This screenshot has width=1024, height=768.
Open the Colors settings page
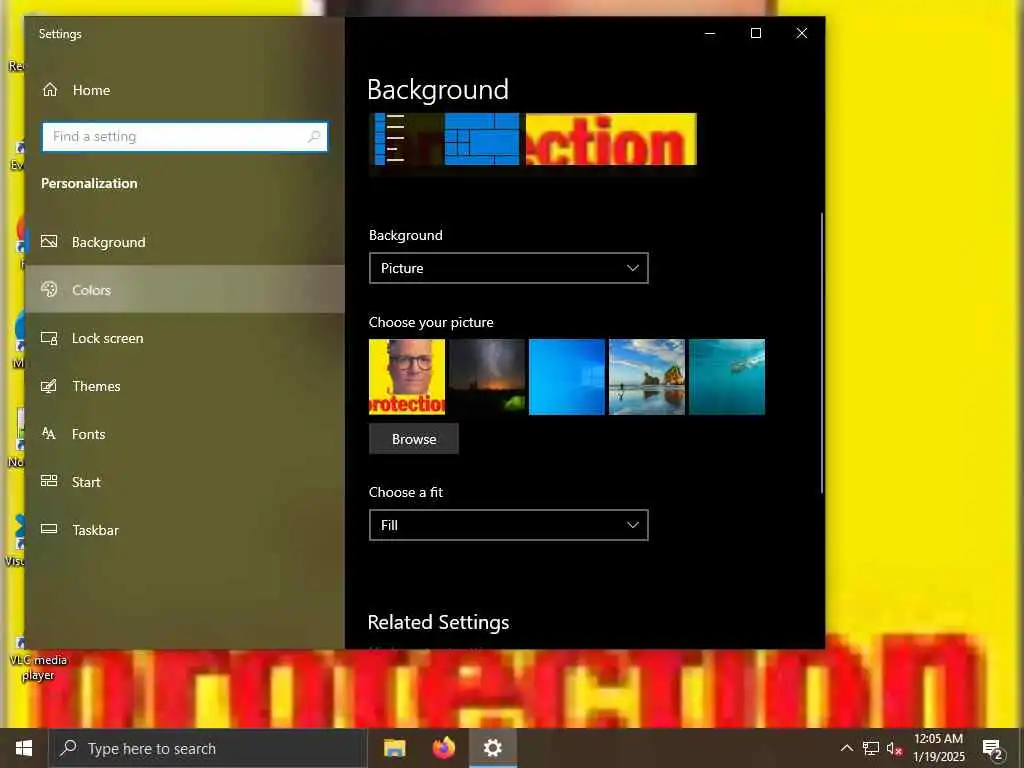(x=185, y=290)
